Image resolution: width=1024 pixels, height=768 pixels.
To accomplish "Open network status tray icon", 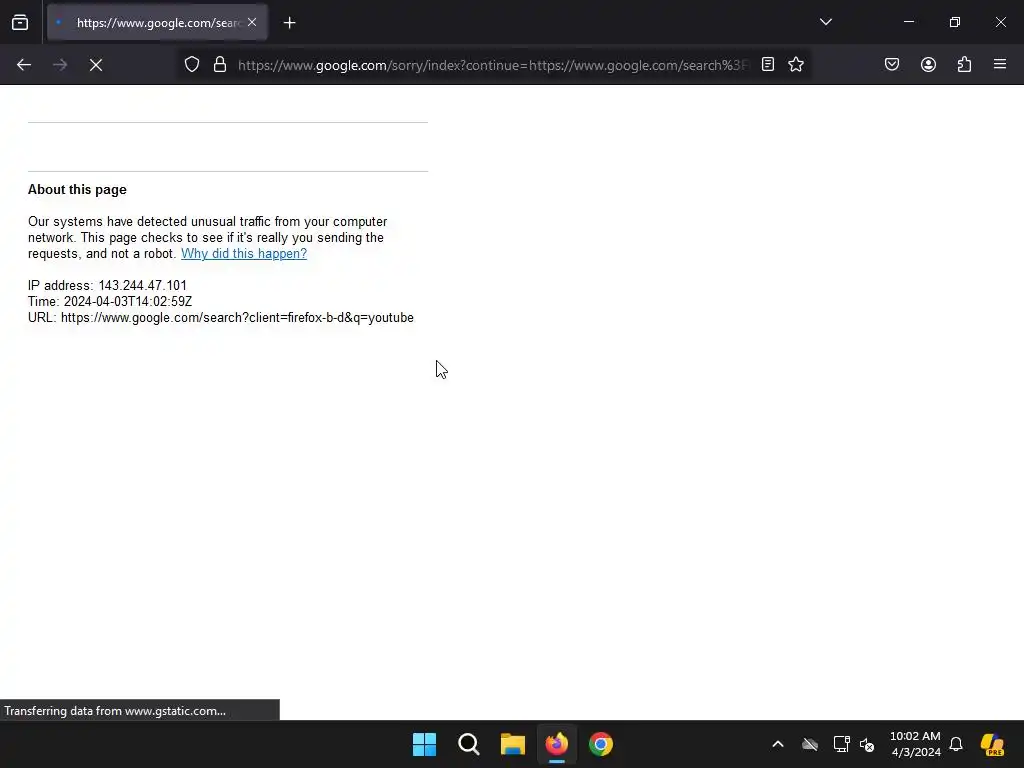I will tap(841, 744).
